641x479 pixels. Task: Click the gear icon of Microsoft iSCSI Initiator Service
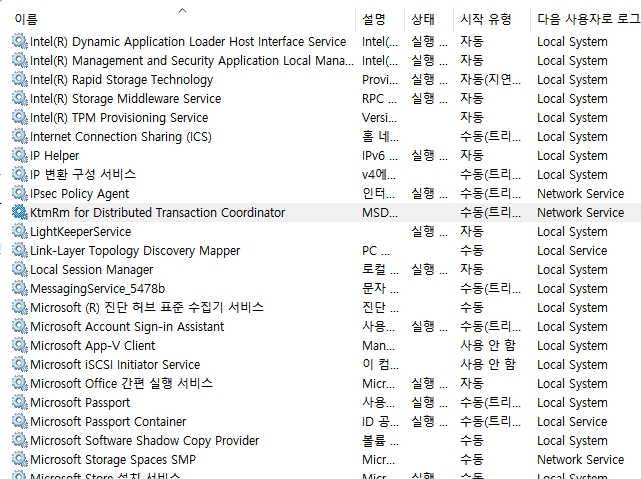(20, 365)
